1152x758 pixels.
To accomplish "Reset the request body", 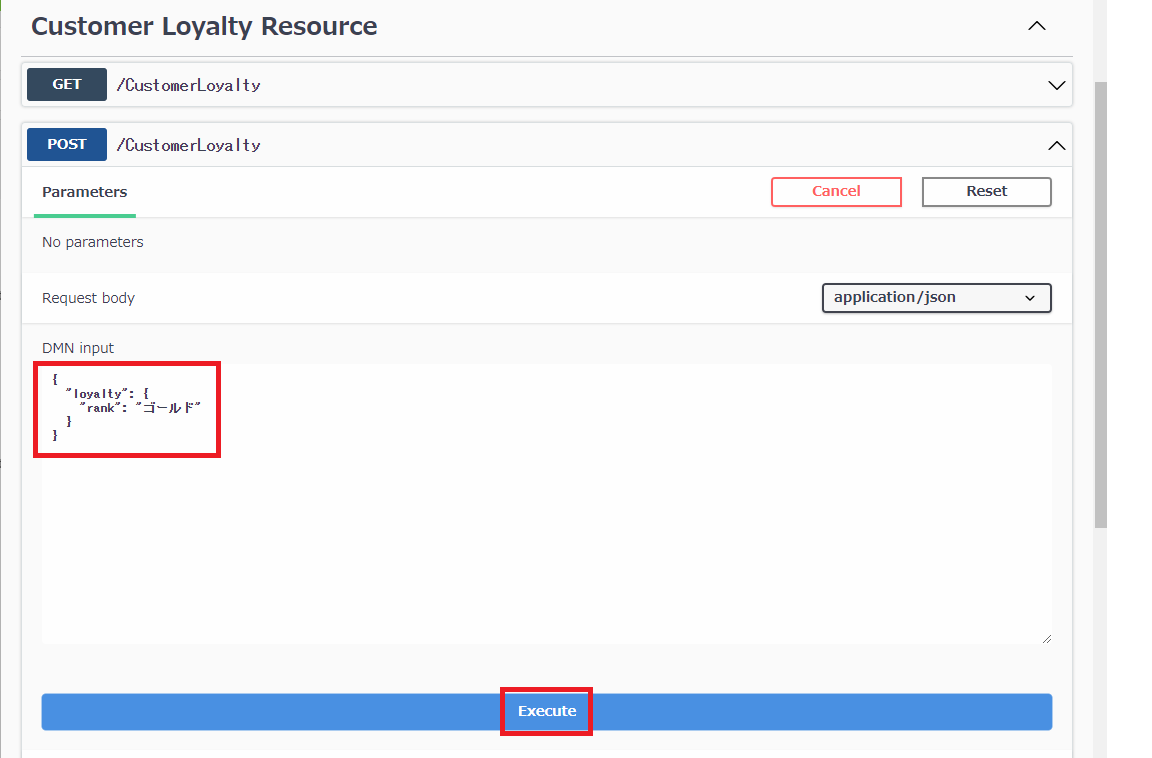I will tap(987, 192).
